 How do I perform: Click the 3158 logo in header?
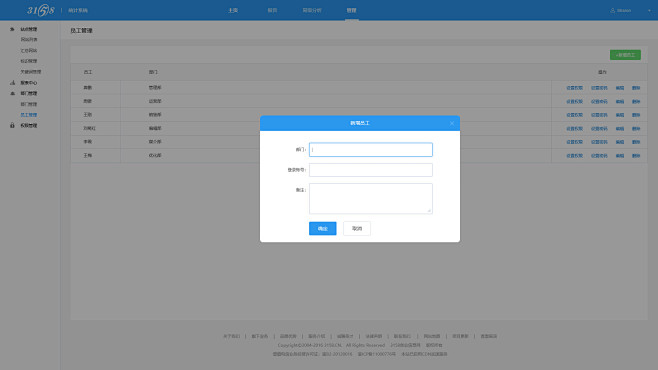click(41, 10)
